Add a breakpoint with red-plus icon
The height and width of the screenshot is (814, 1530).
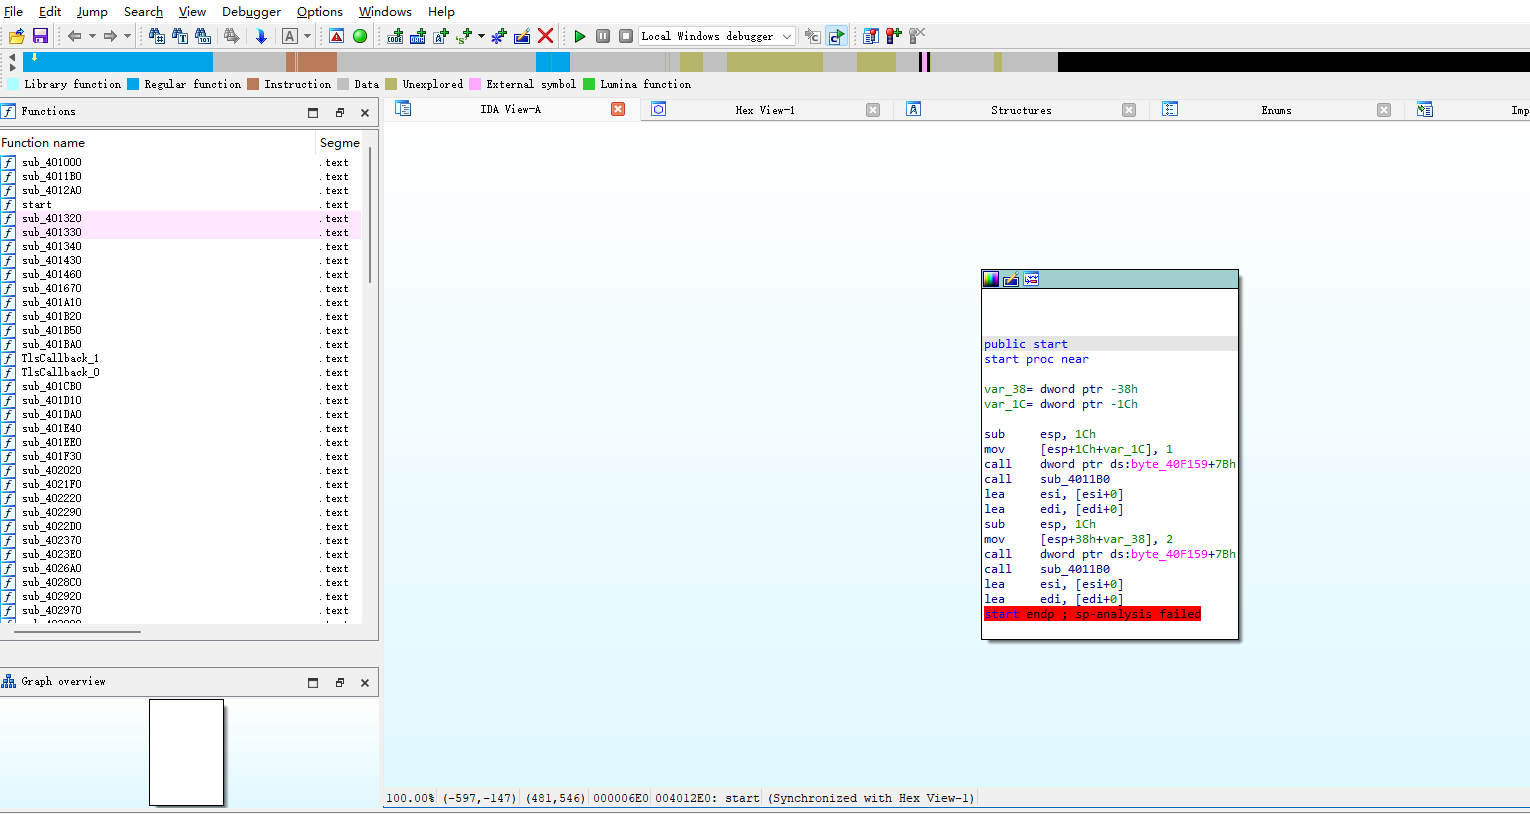click(894, 36)
